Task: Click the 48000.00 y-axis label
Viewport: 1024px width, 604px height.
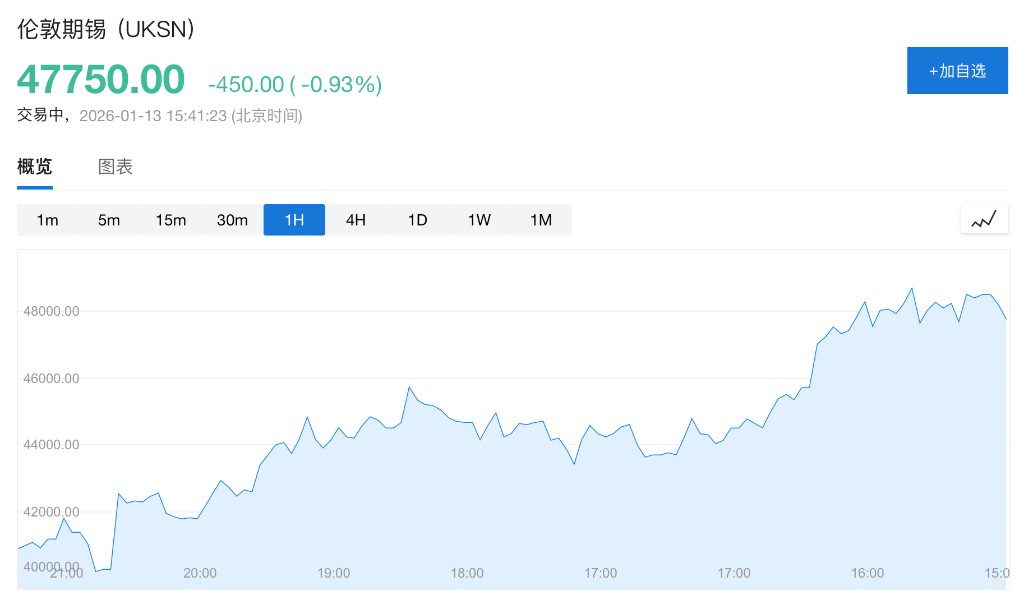Action: pyautogui.click(x=50, y=311)
